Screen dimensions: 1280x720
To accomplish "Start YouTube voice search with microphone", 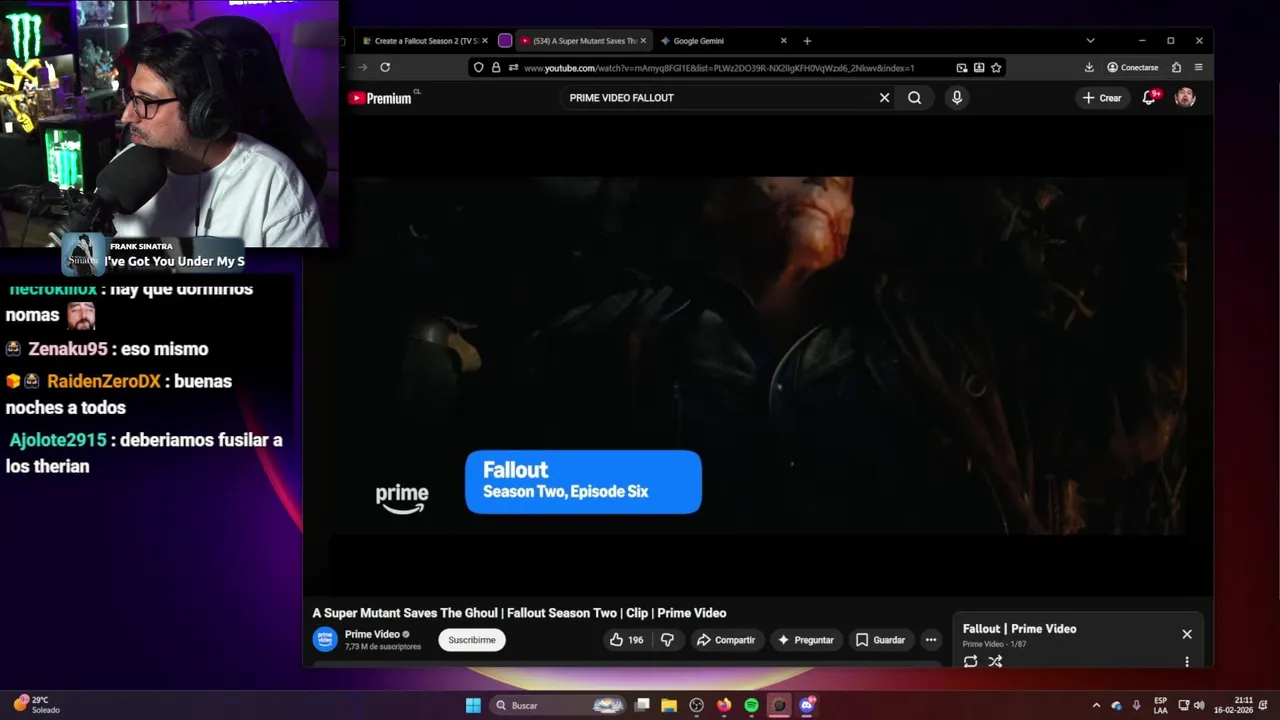I will pos(957,98).
